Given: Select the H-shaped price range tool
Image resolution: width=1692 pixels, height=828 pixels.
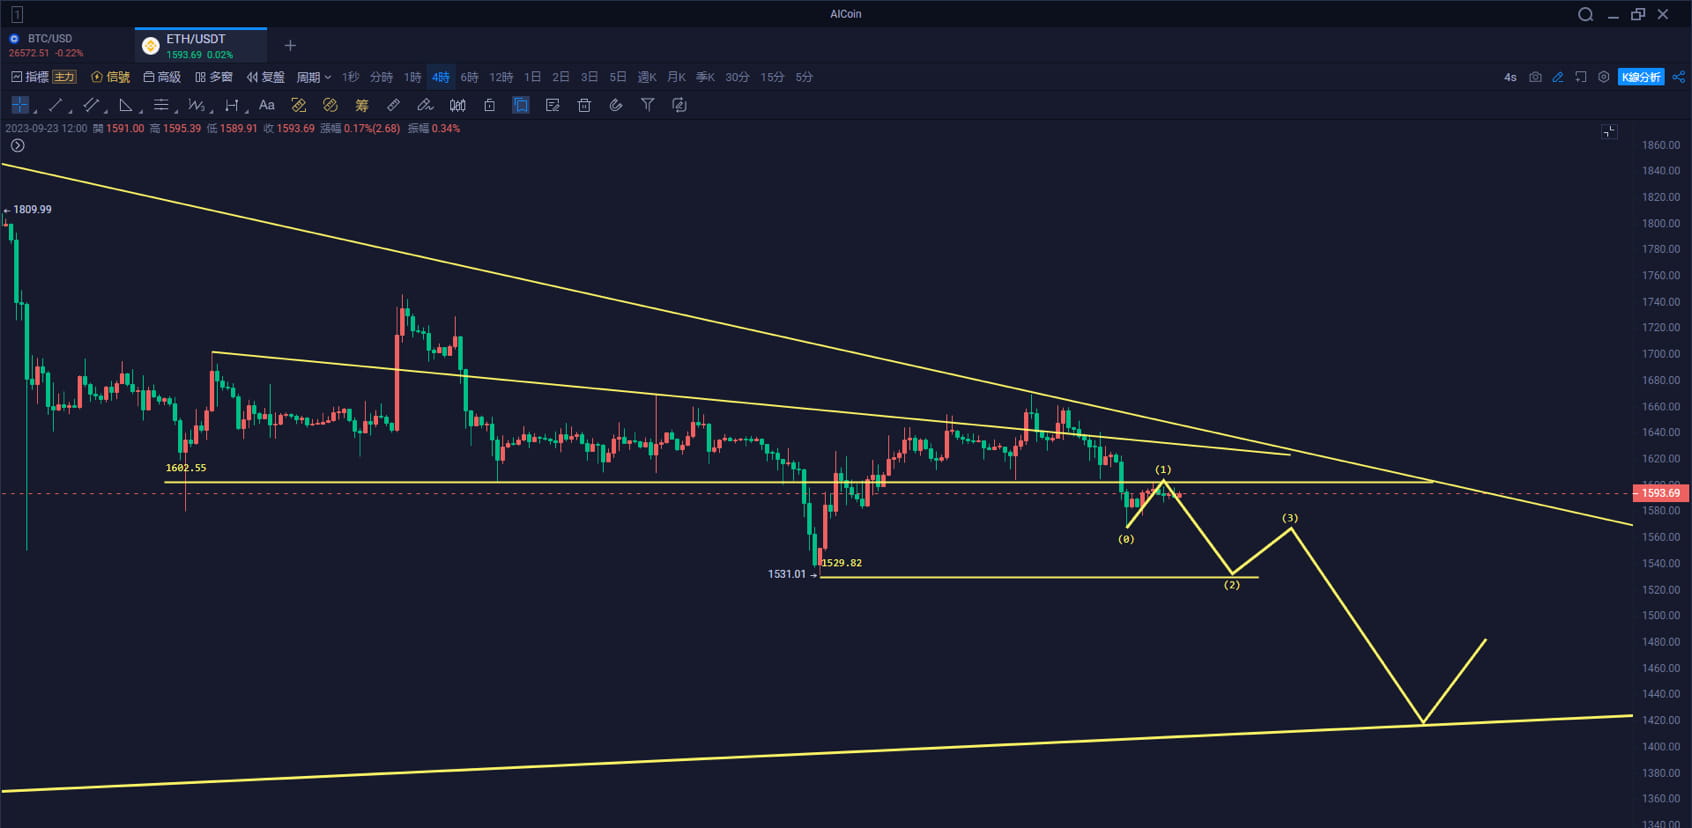Looking at the screenshot, I should click(231, 105).
